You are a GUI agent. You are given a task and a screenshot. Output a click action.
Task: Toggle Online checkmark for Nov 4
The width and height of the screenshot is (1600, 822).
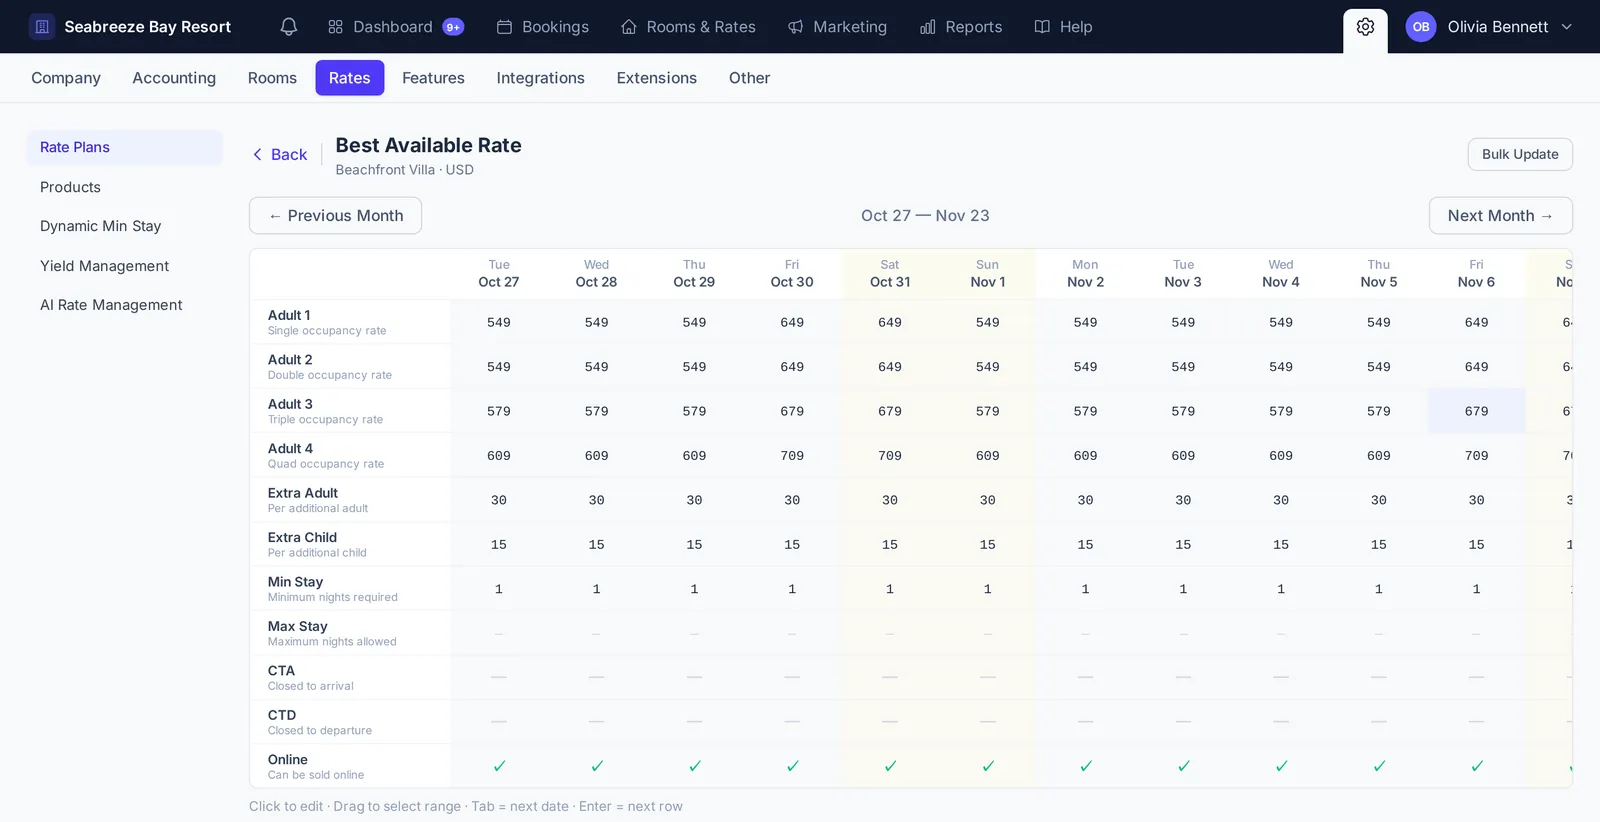pyautogui.click(x=1281, y=766)
